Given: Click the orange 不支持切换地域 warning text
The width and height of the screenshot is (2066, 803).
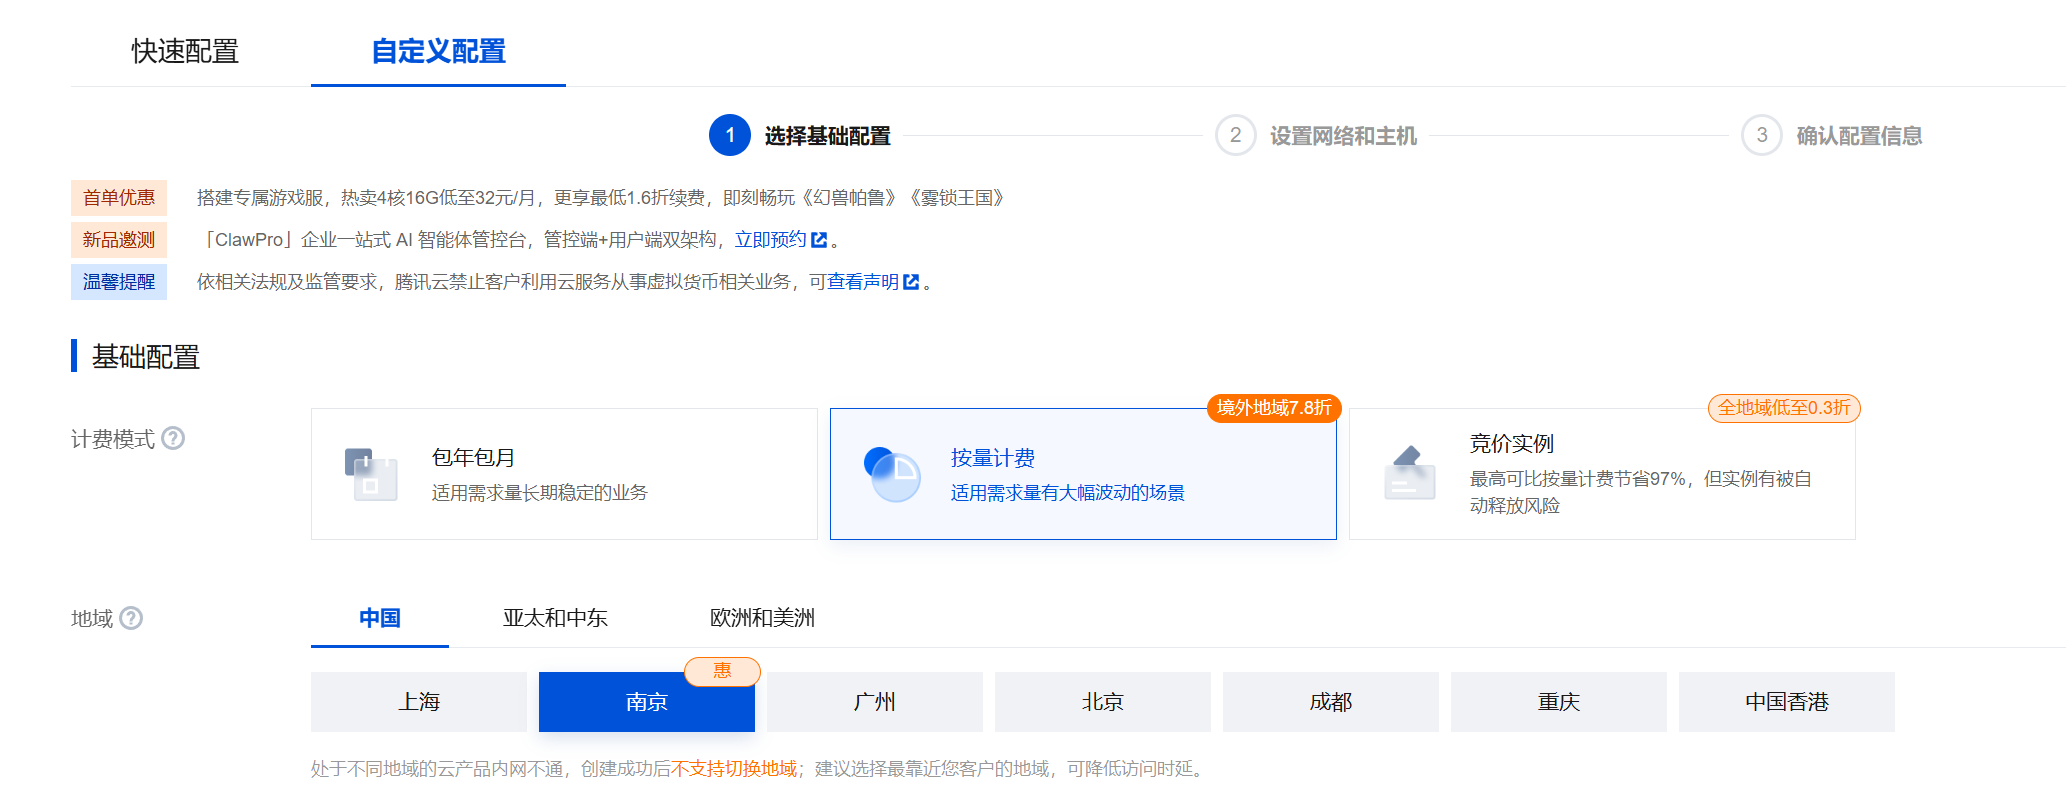Looking at the screenshot, I should [x=734, y=769].
